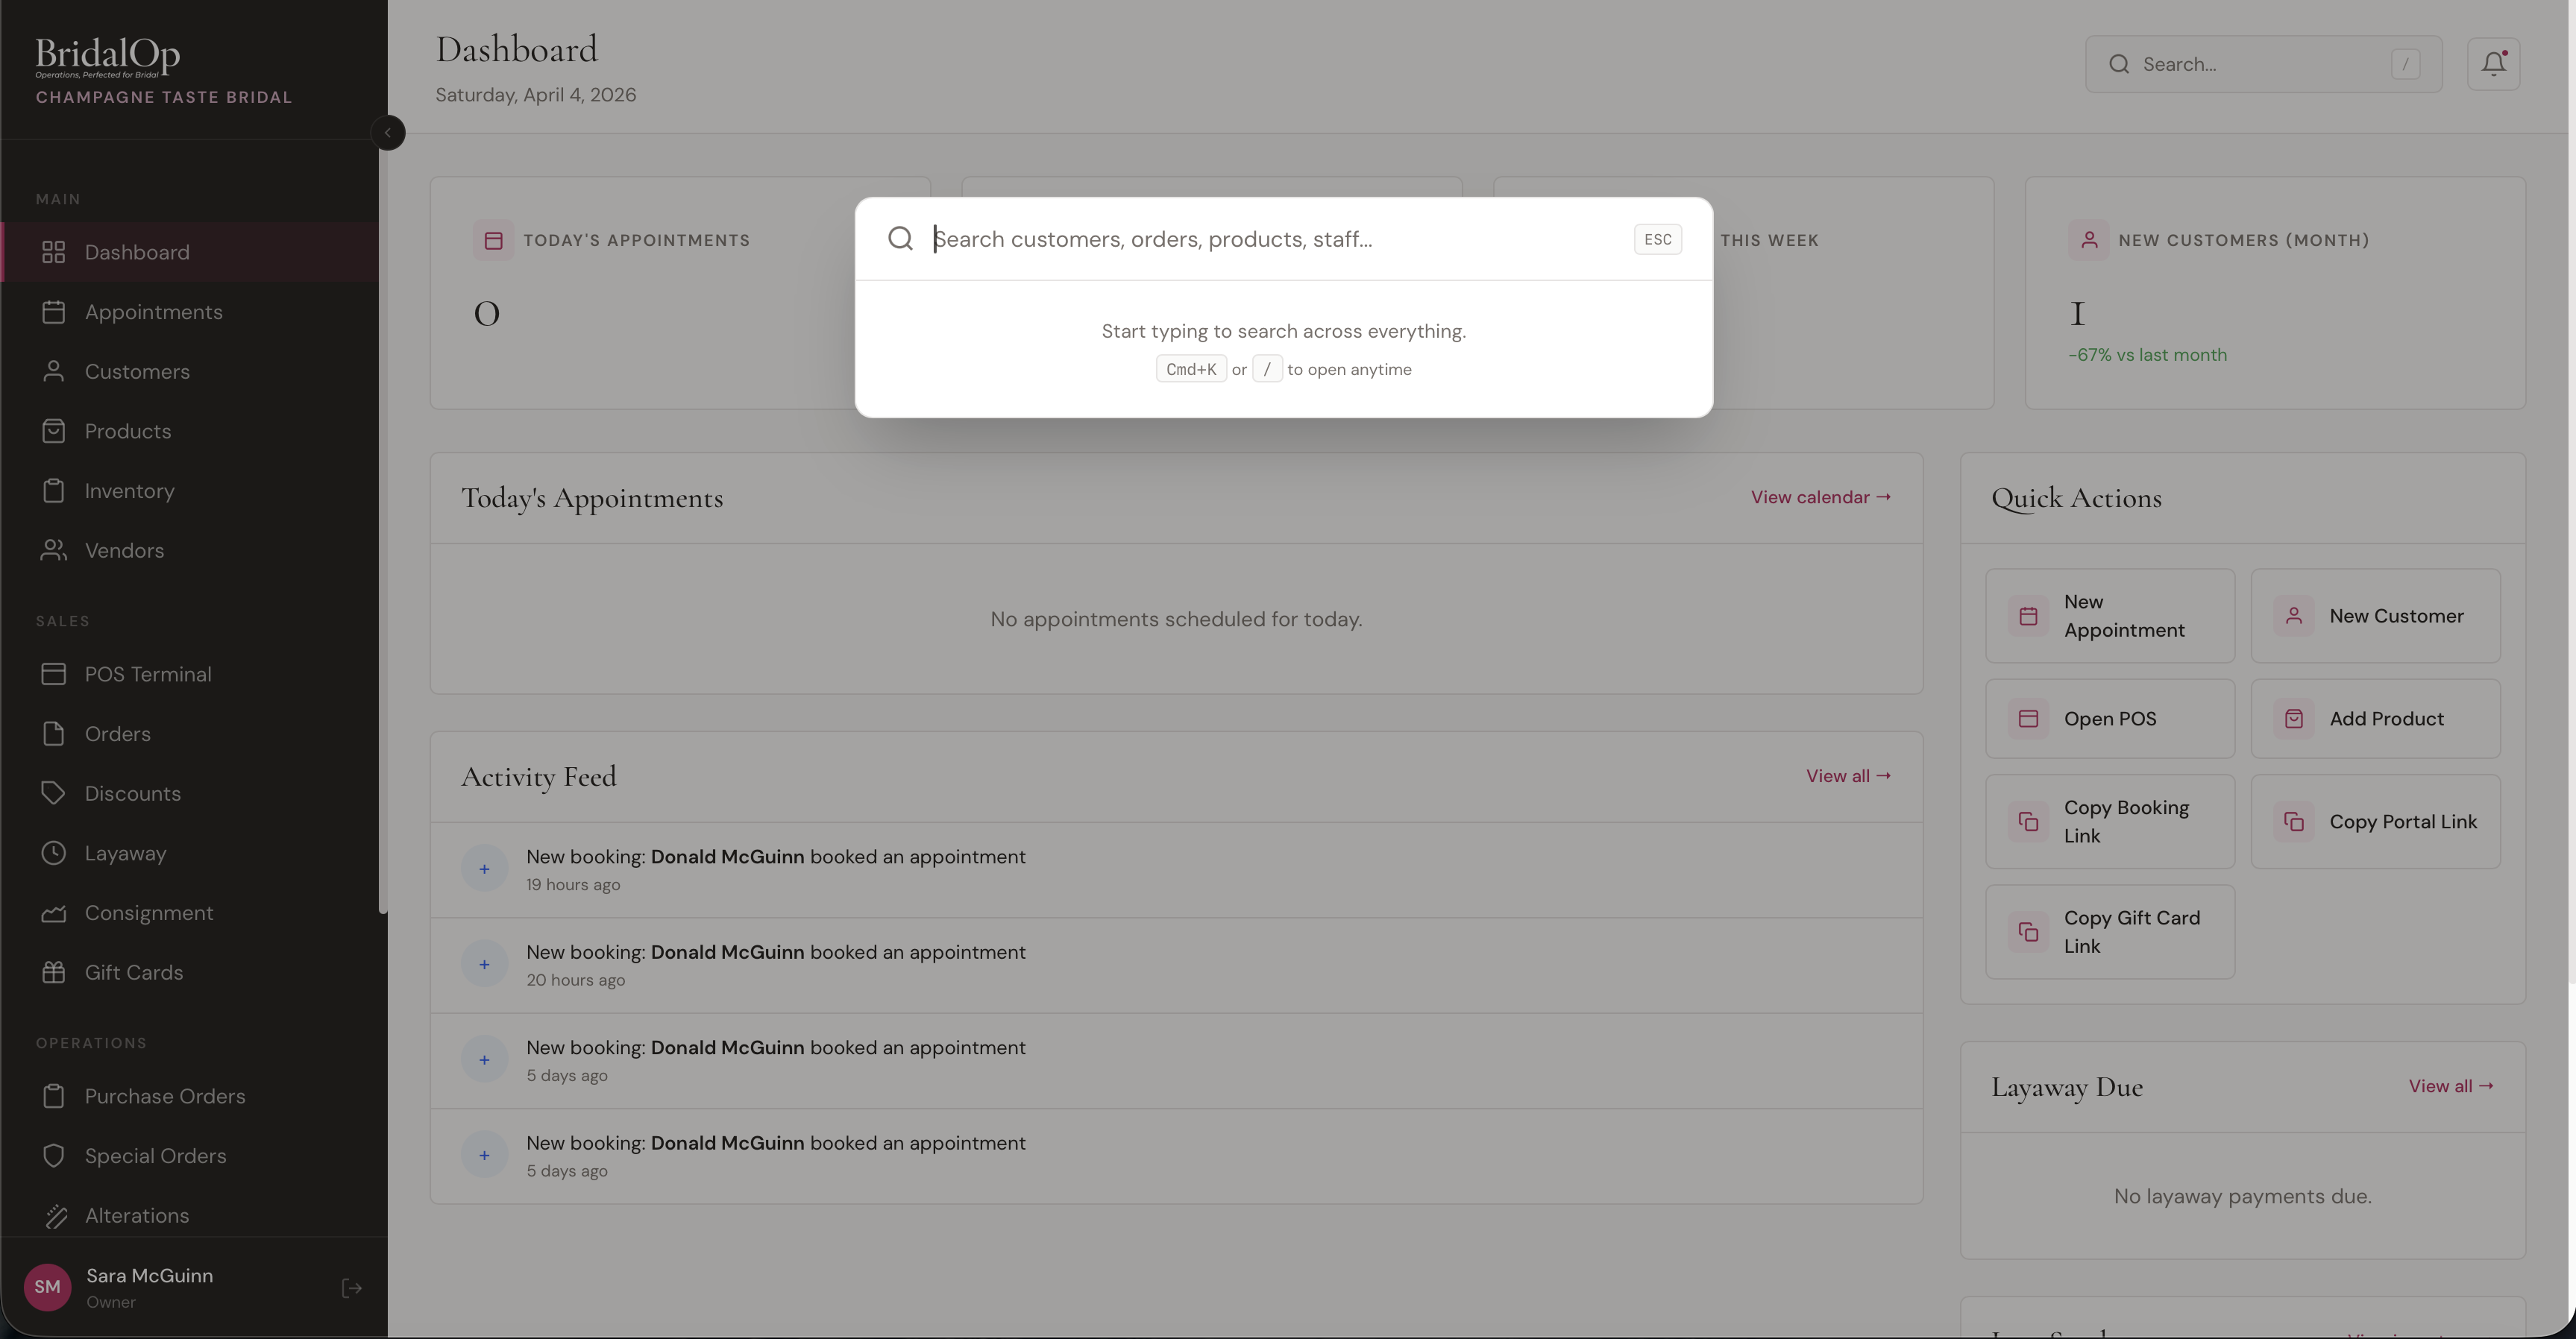Screen dimensions: 2576x1339
Task: Select the Customers icon in the sidebar
Action: pyautogui.click(x=55, y=371)
